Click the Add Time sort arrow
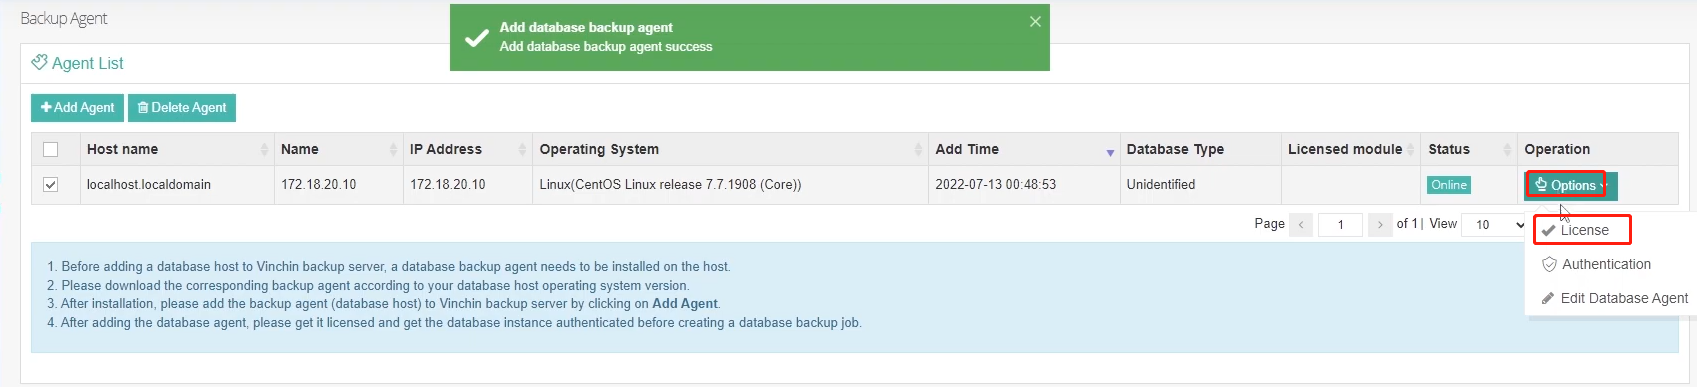This screenshot has height=387, width=1697. point(1110,152)
